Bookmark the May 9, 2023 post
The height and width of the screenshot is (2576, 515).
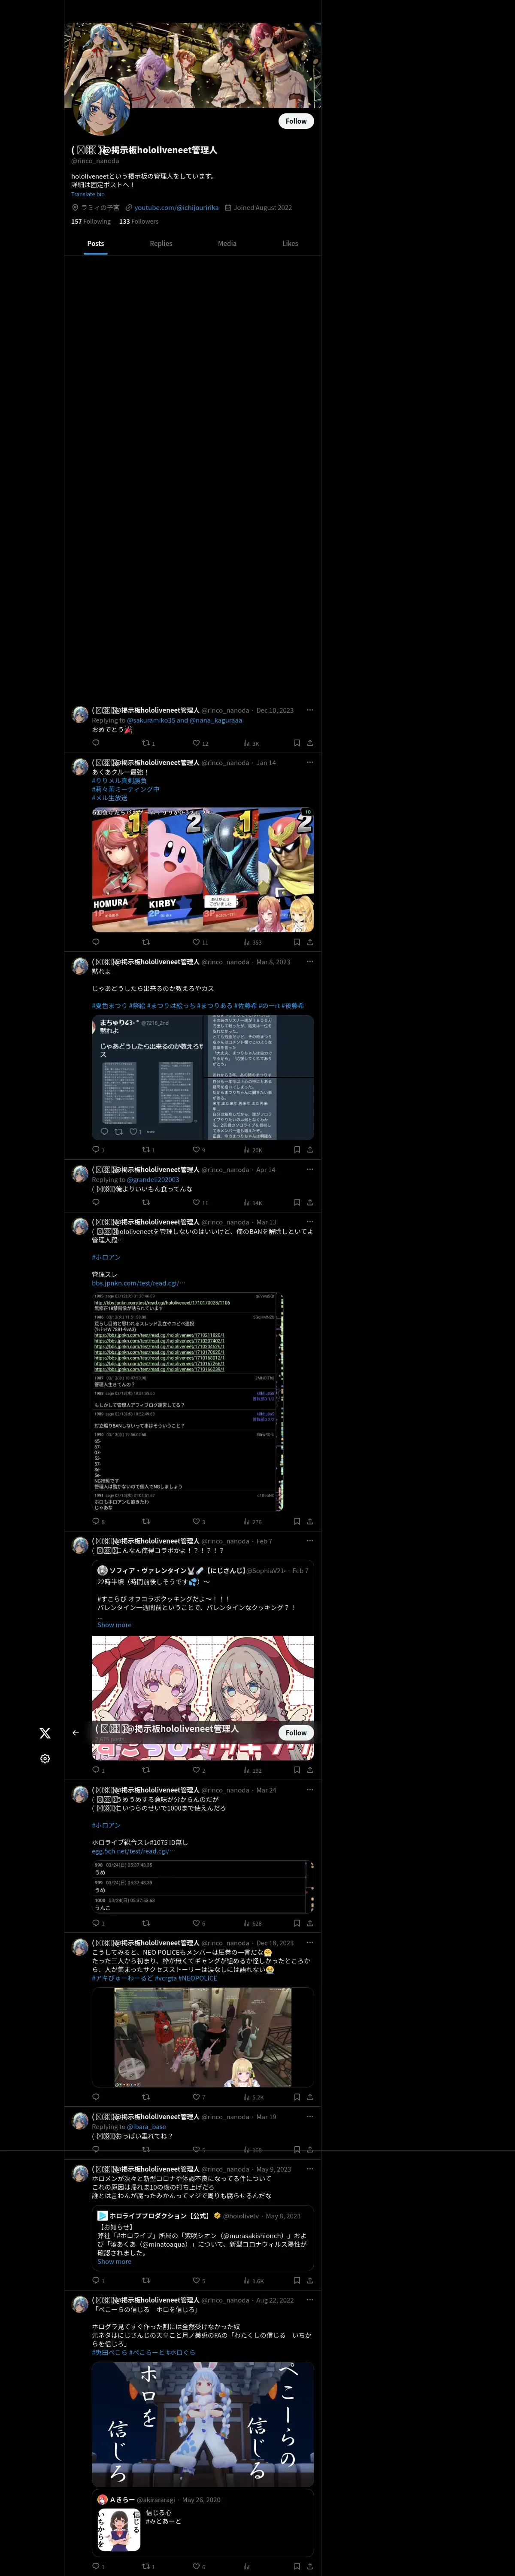[x=297, y=2281]
